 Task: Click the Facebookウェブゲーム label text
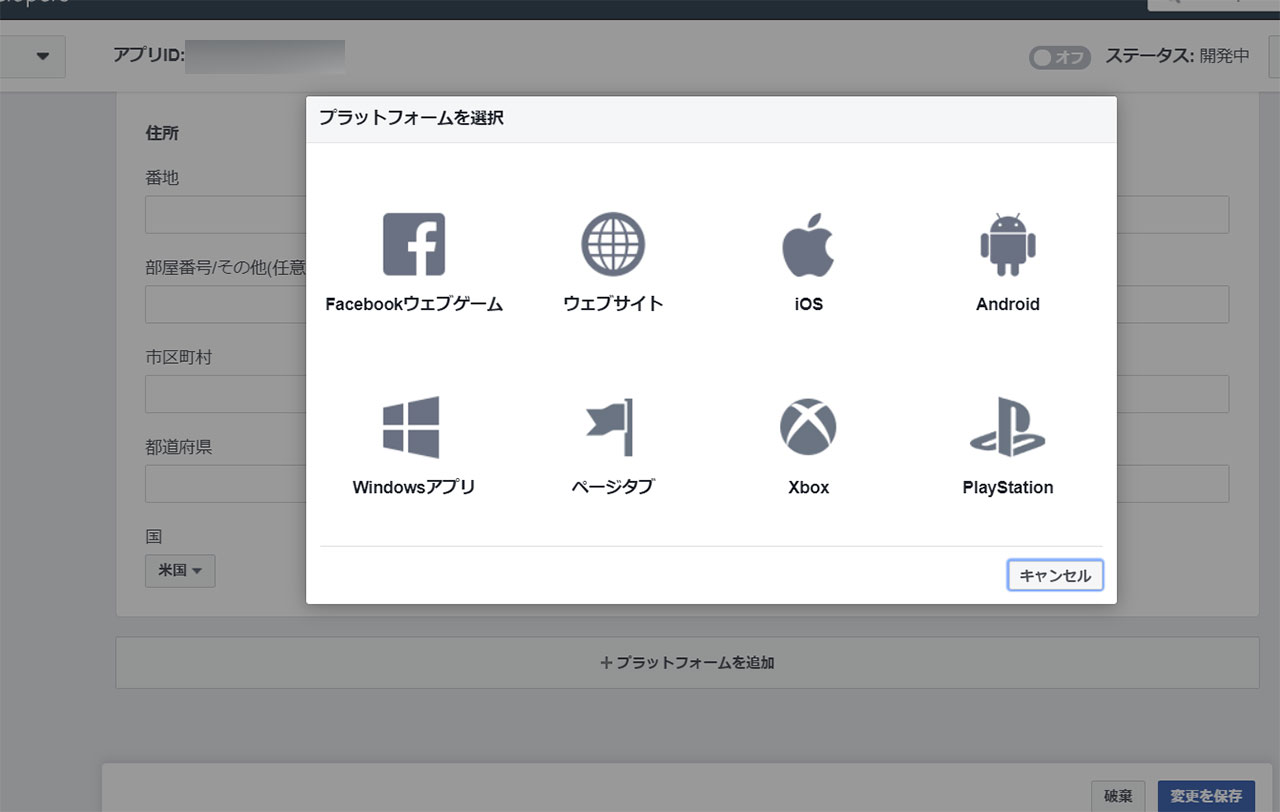click(x=414, y=304)
